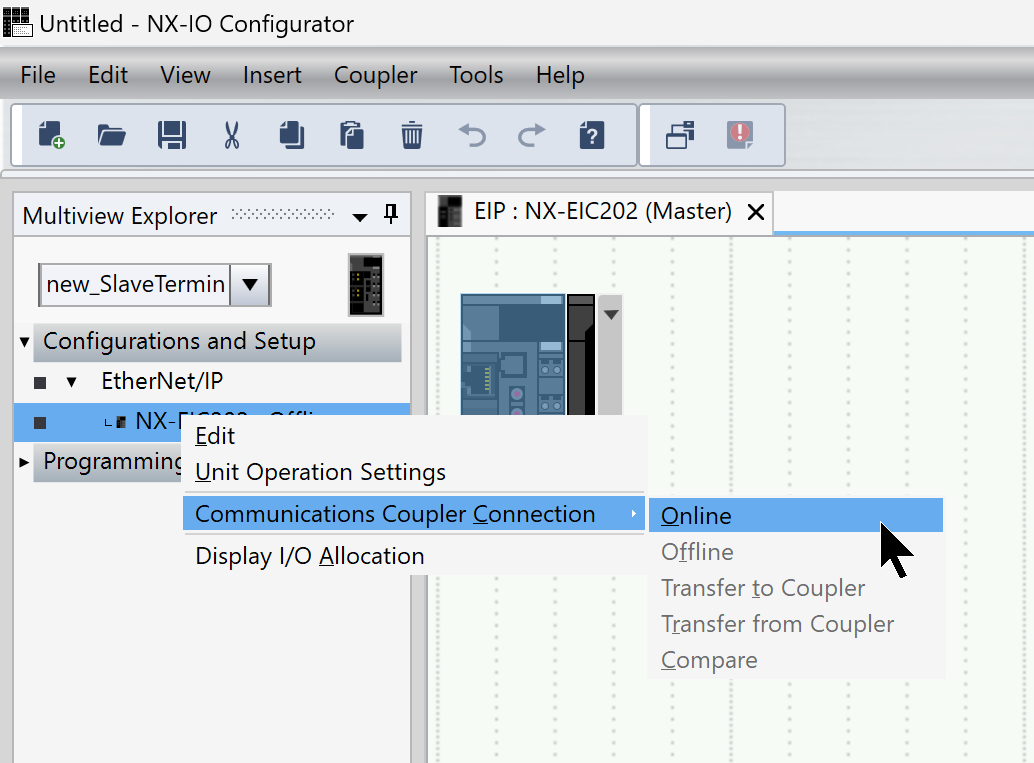The height and width of the screenshot is (763, 1034).
Task: Click the Delete trash can icon
Action: click(x=412, y=135)
